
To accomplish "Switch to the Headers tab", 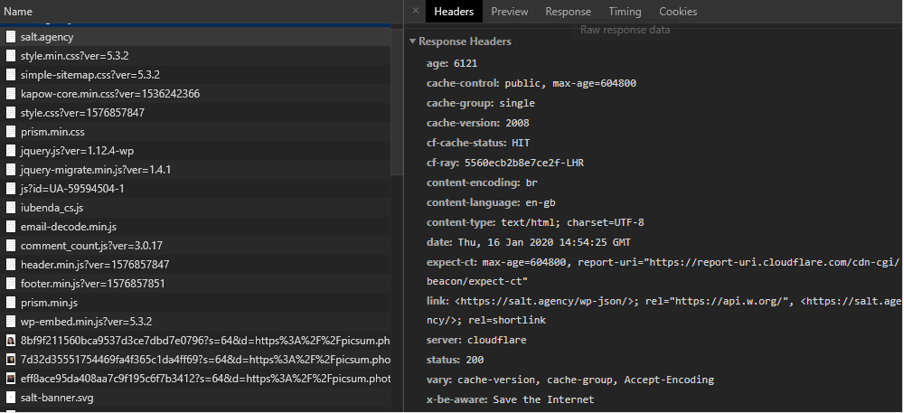I will 454,12.
